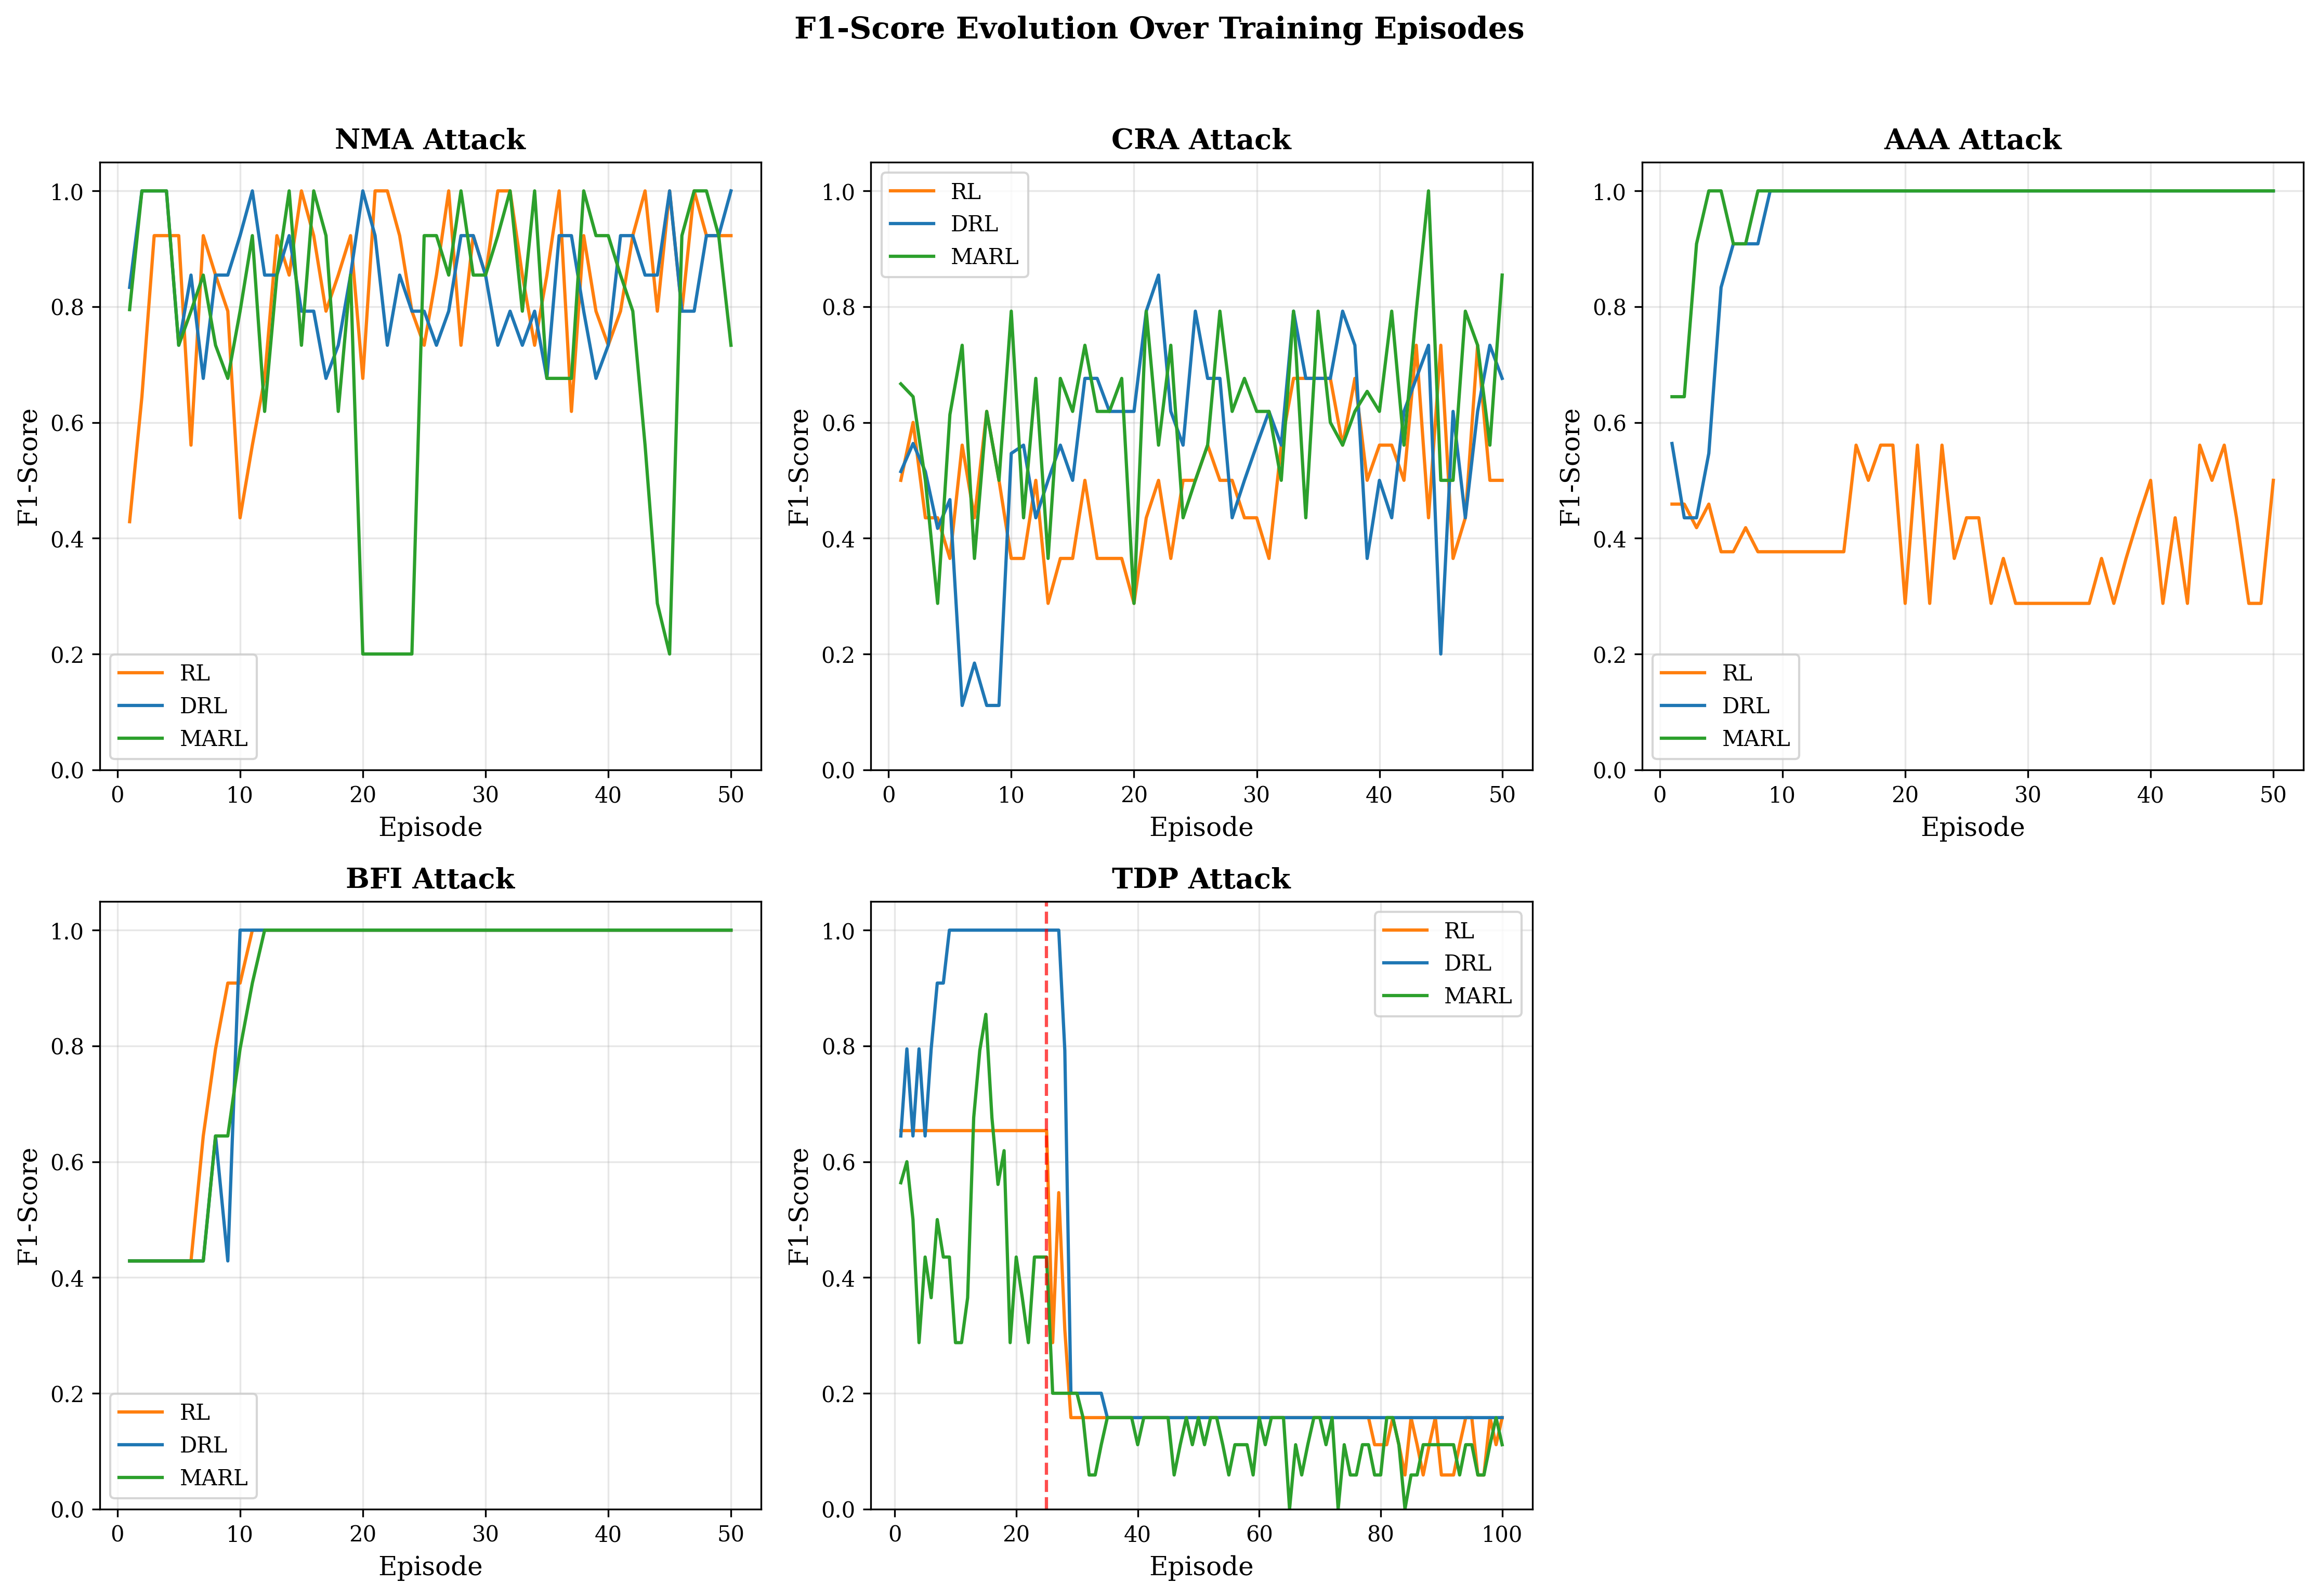
Task: Click the orange RL line sample in the TDP legend
Action: pyautogui.click(x=1404, y=931)
